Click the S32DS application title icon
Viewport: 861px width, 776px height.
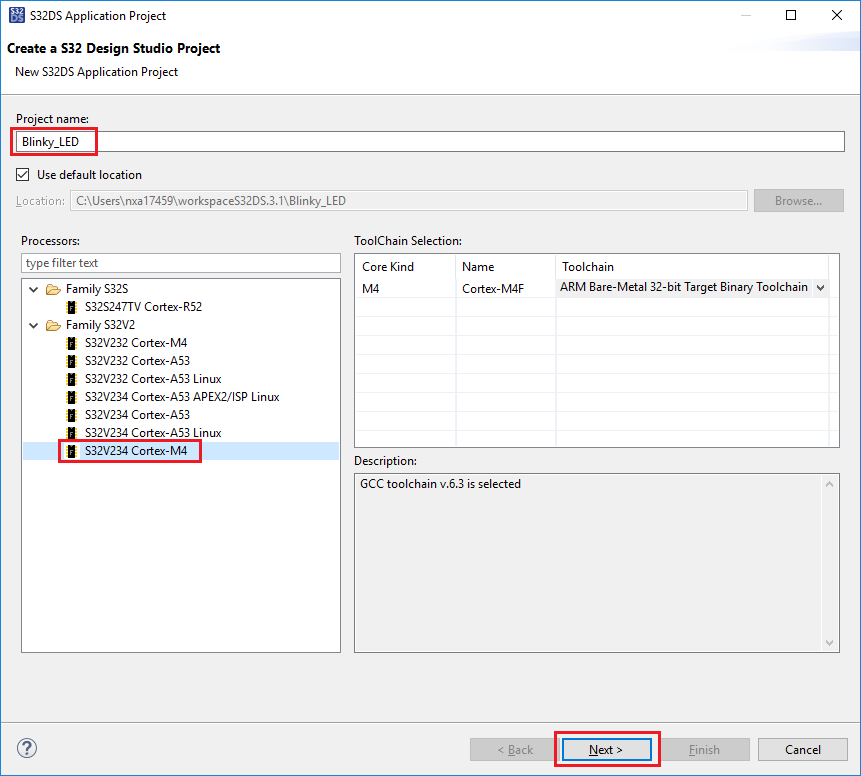[17, 15]
